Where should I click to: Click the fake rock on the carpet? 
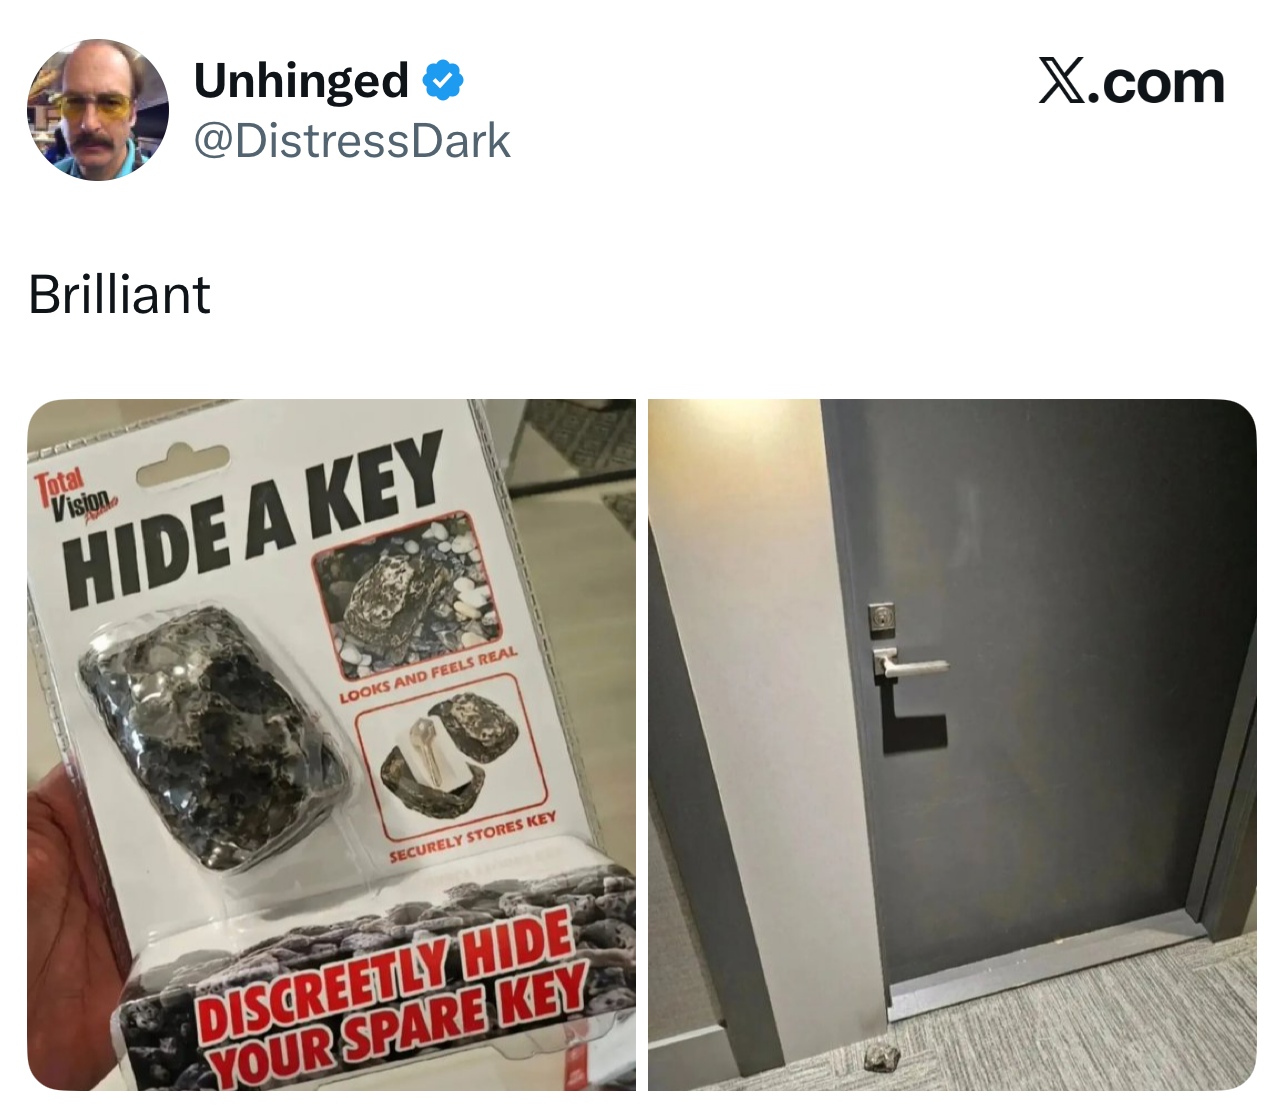[880, 1057]
